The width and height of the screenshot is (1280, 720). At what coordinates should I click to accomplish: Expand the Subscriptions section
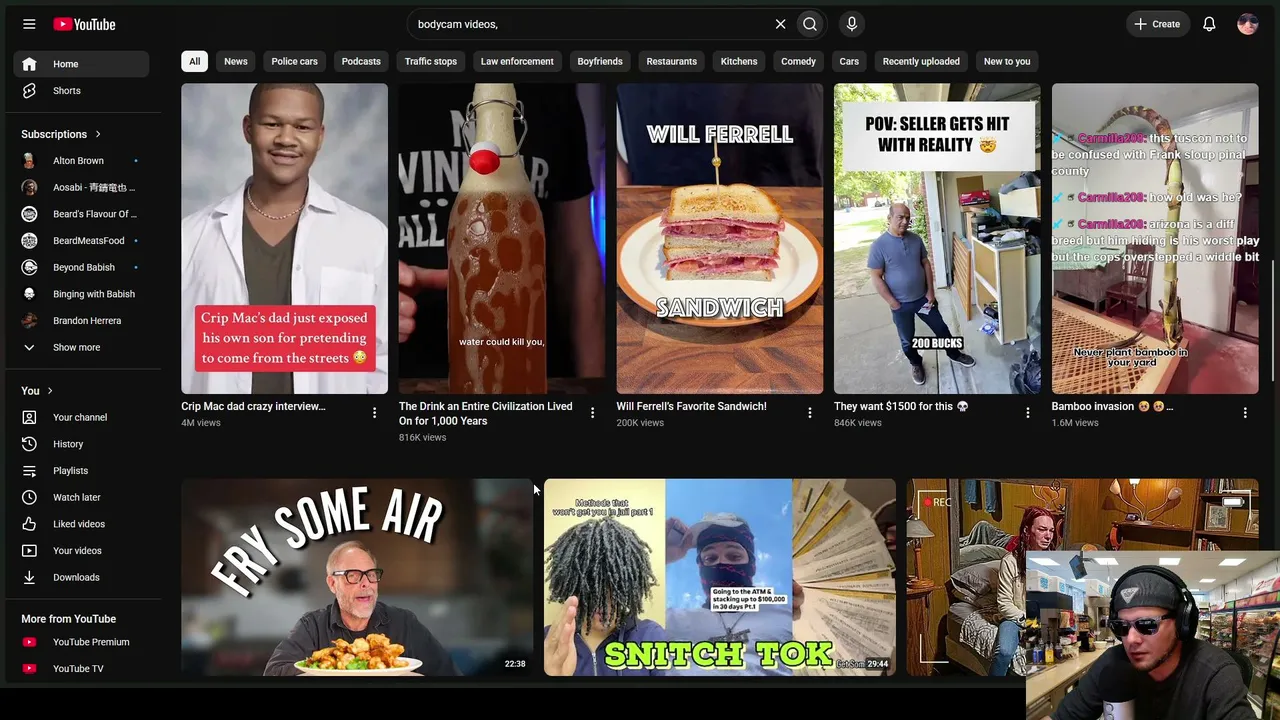[61, 134]
